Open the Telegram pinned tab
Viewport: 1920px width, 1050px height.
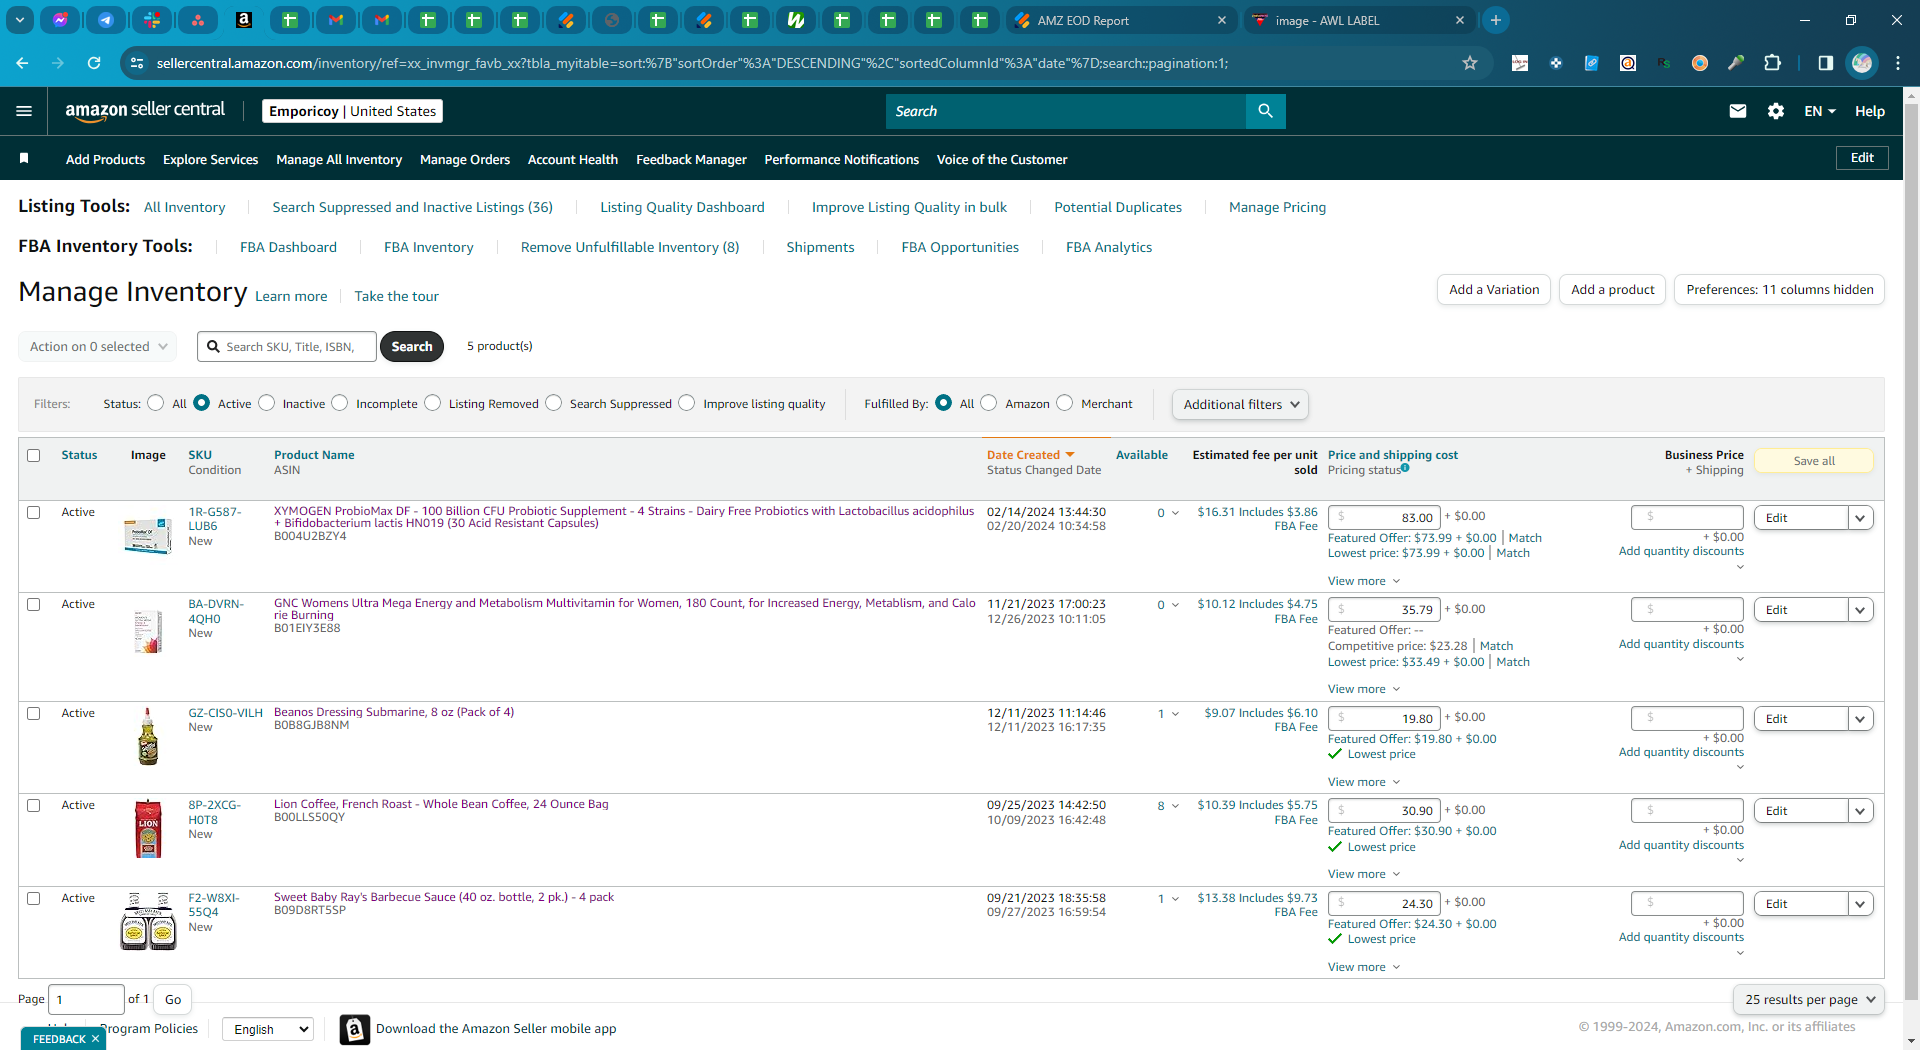[x=106, y=20]
